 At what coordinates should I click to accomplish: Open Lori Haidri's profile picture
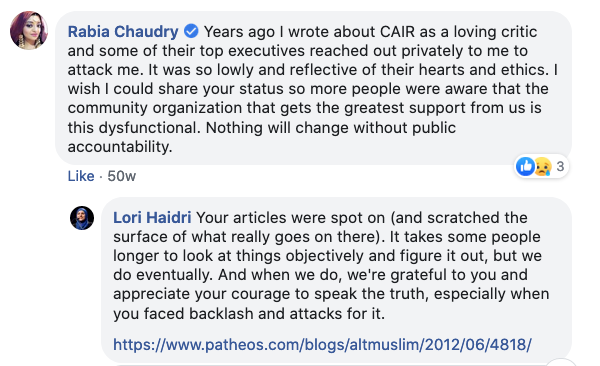(82, 218)
